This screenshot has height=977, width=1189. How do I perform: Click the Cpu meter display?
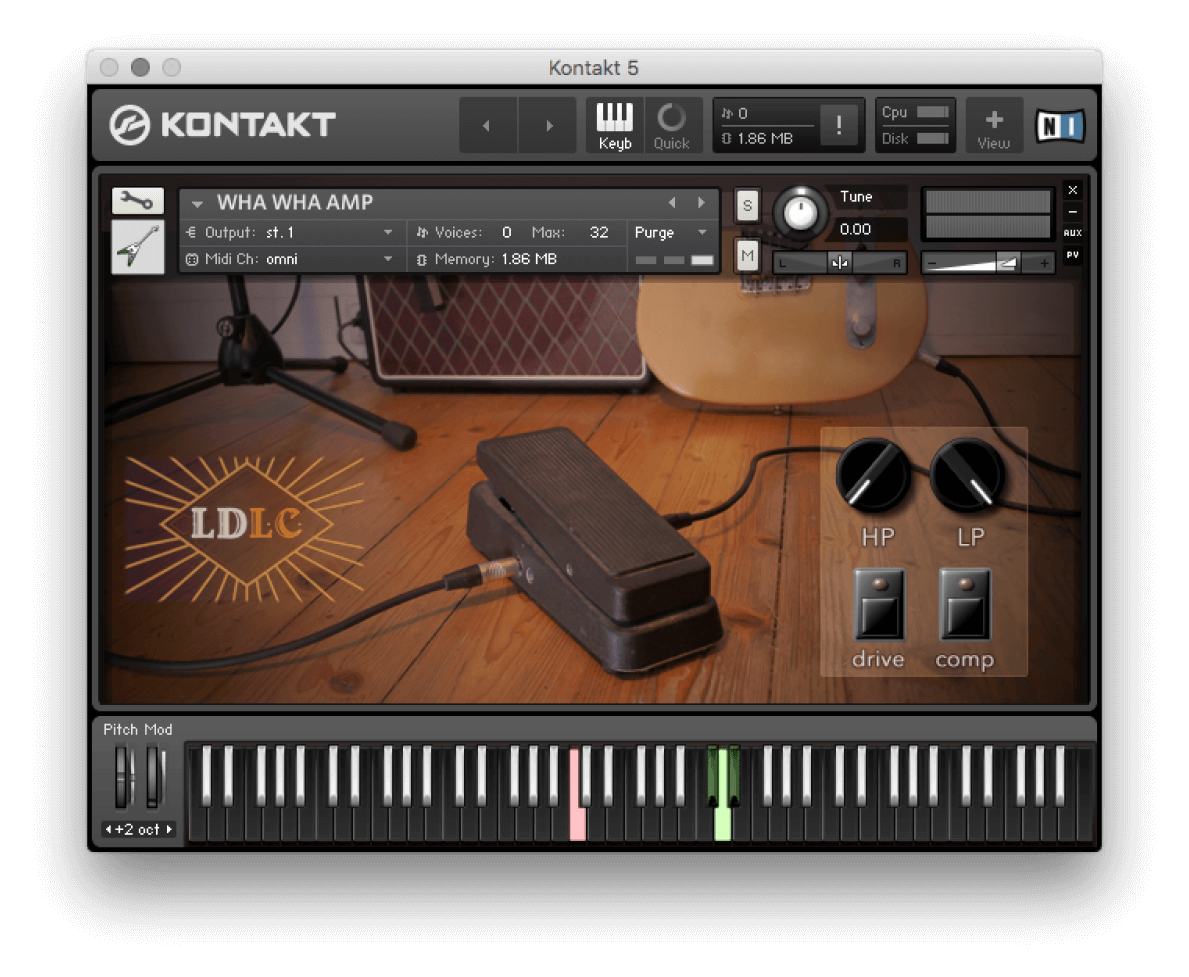pos(914,112)
